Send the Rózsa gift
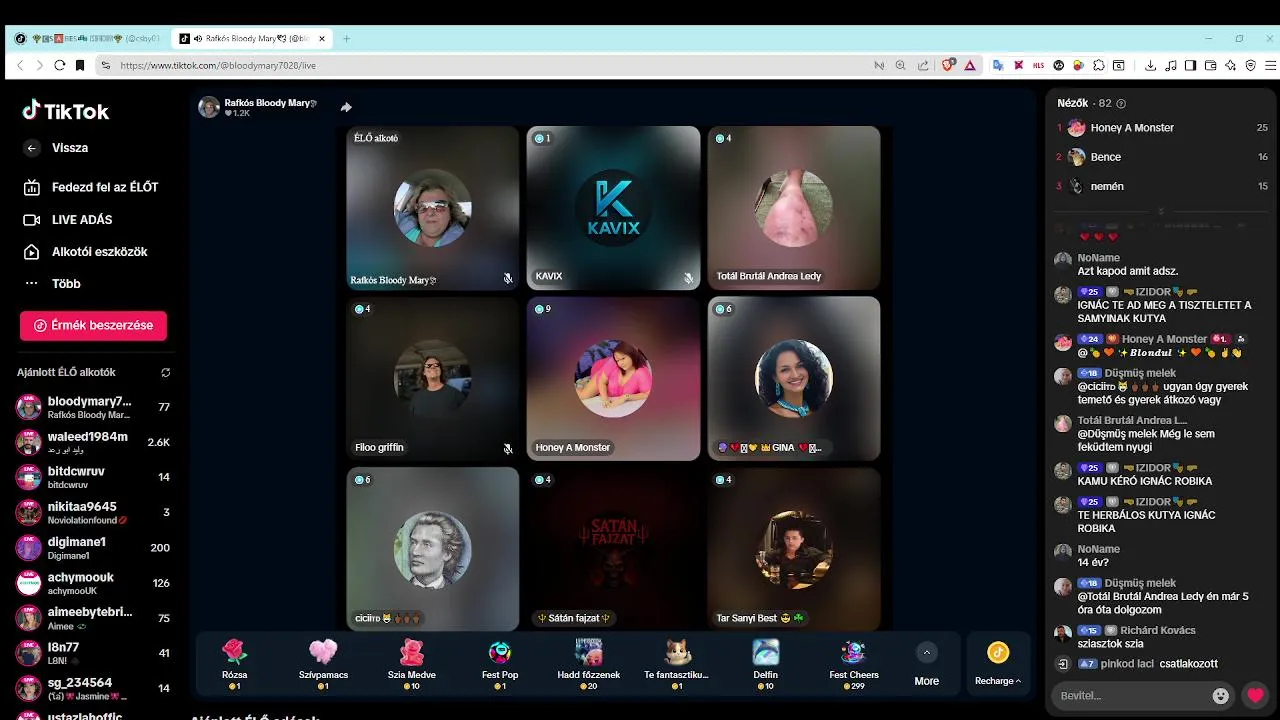 pos(234,665)
